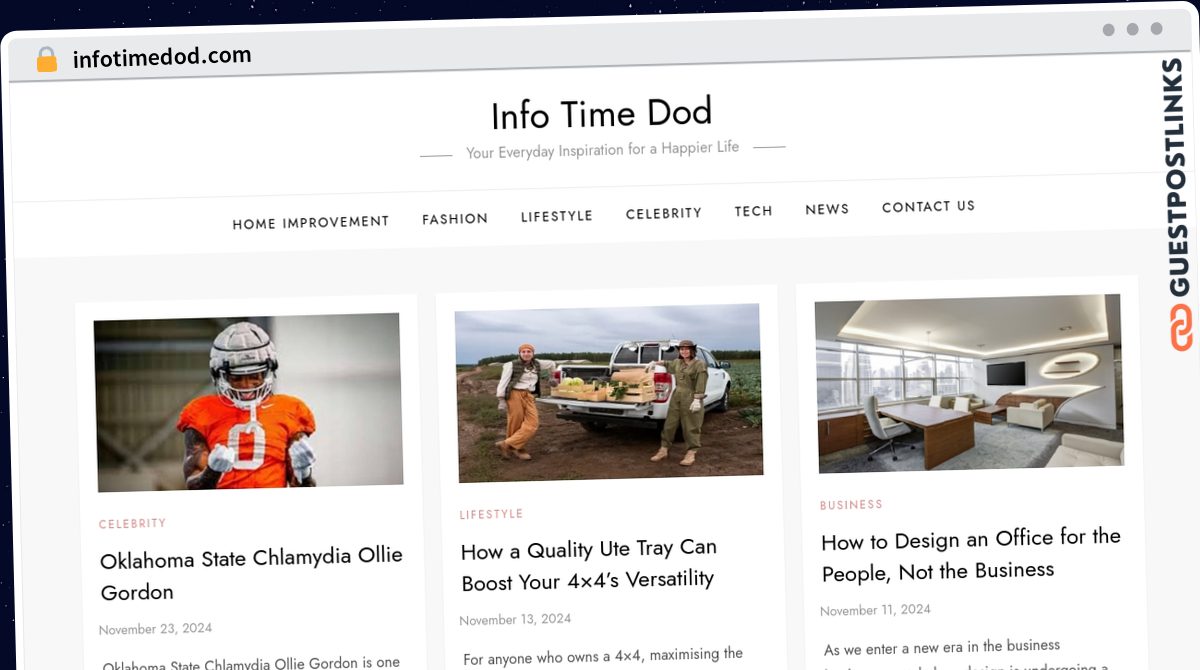Click the Lifestyle category tag on ute card
The width and height of the screenshot is (1200, 670).
click(491, 514)
